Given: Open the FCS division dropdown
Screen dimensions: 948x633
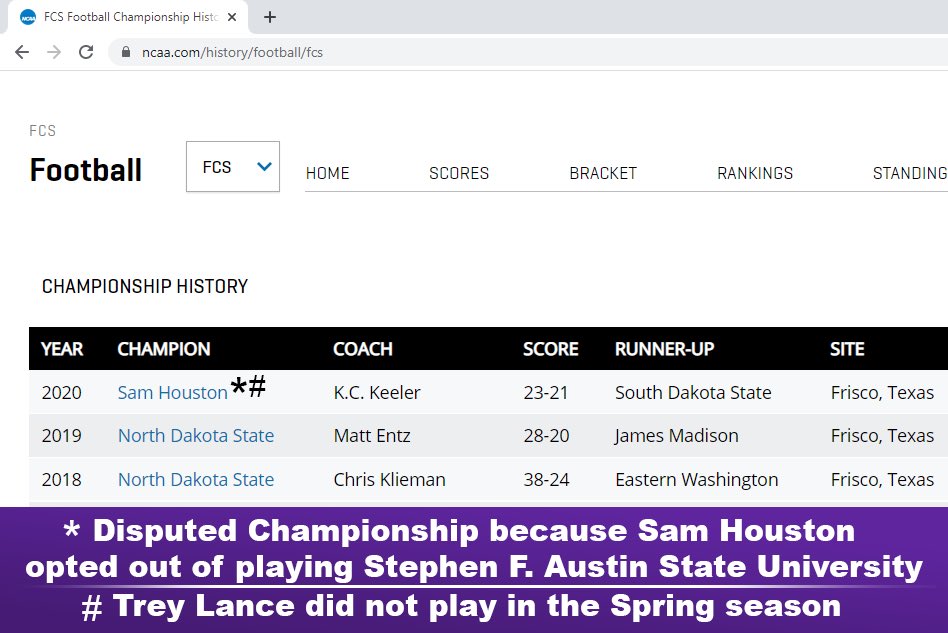Looking at the screenshot, I should [x=233, y=167].
